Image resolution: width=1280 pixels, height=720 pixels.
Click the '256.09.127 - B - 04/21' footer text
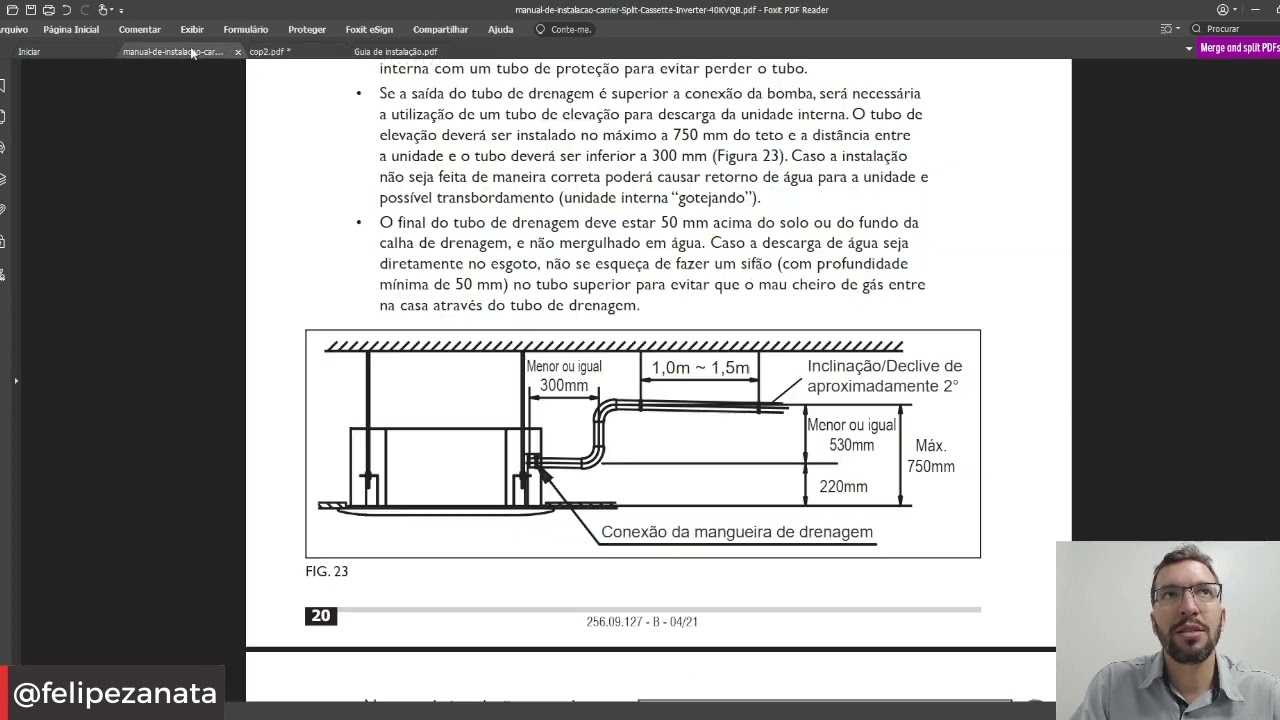[642, 622]
